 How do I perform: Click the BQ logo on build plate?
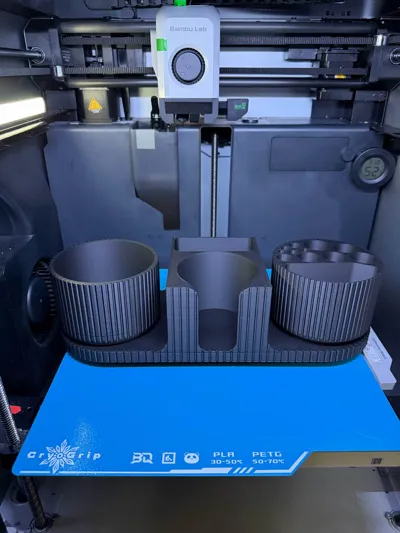tap(142, 458)
